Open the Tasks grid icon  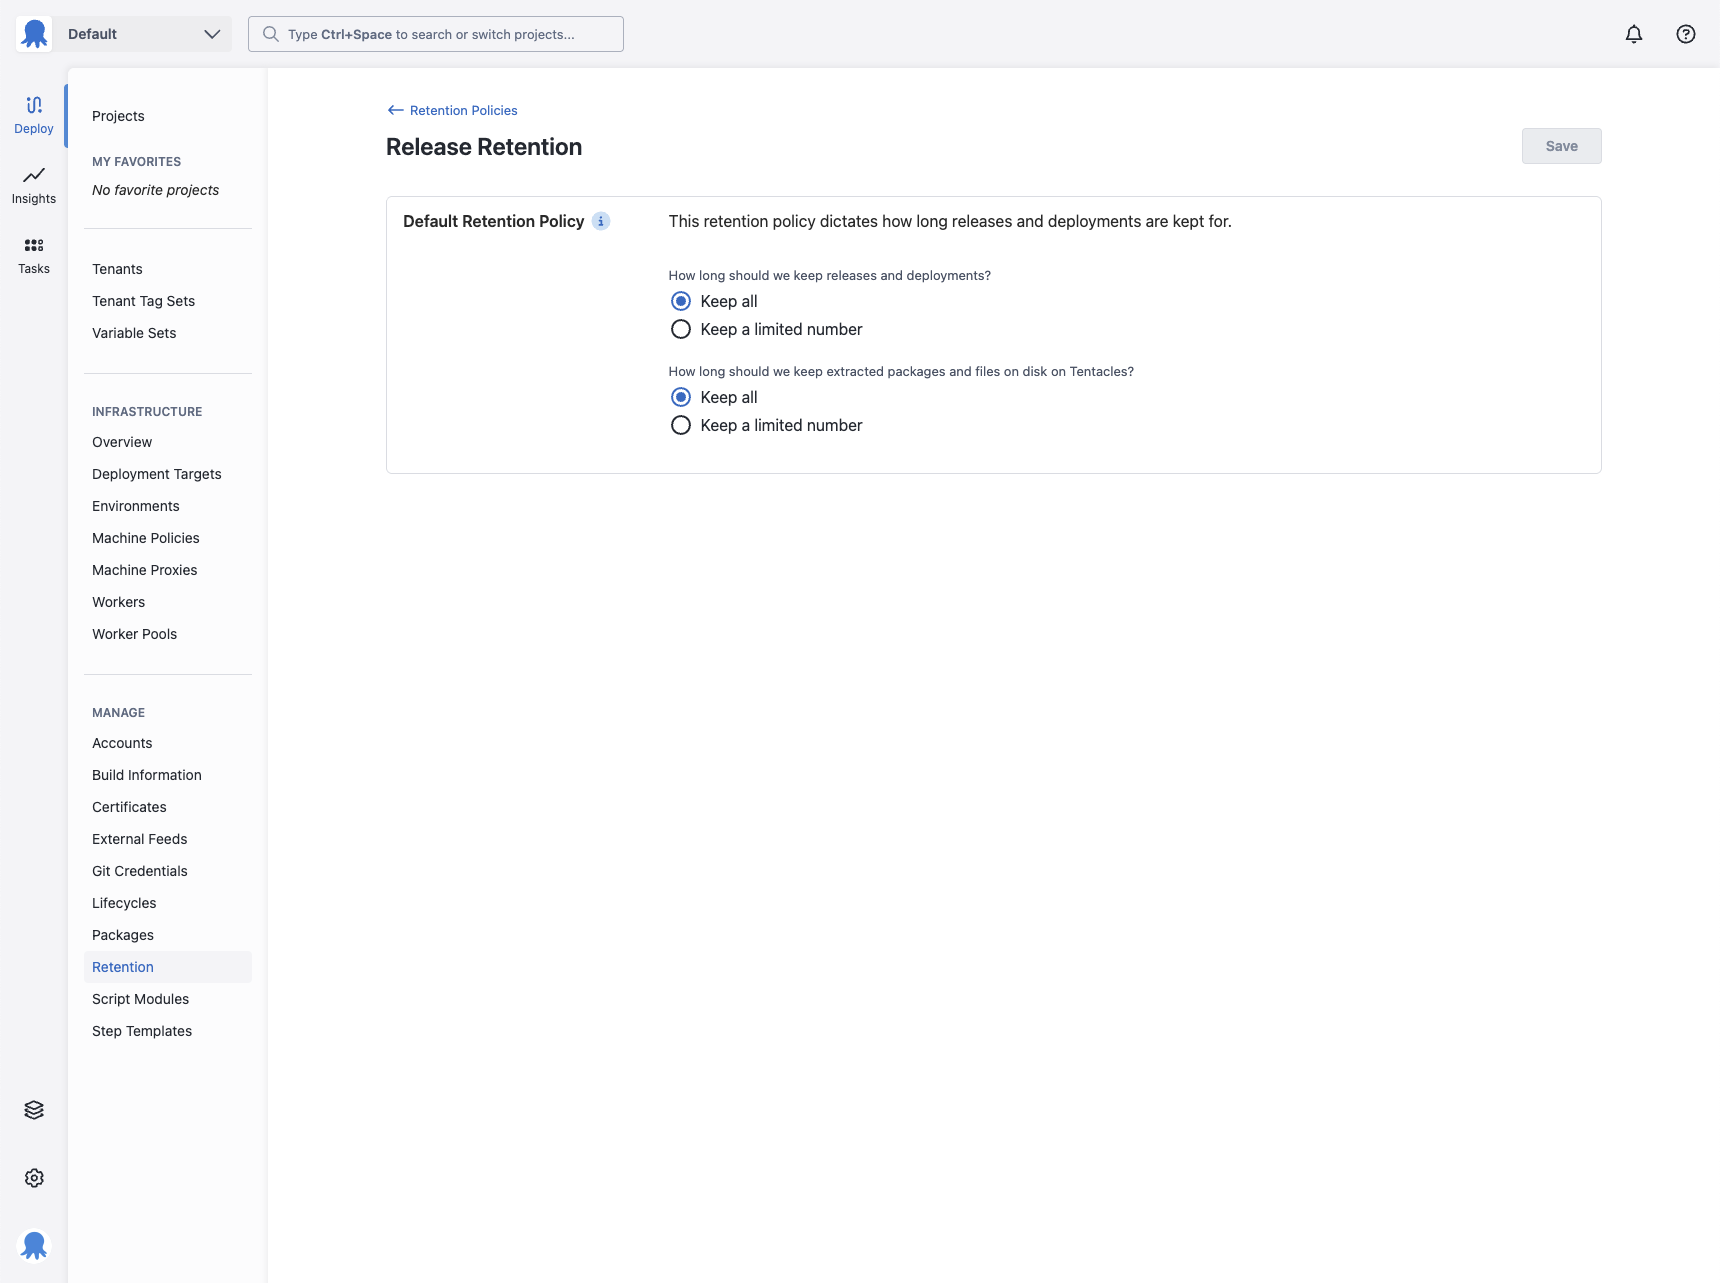(x=34, y=246)
